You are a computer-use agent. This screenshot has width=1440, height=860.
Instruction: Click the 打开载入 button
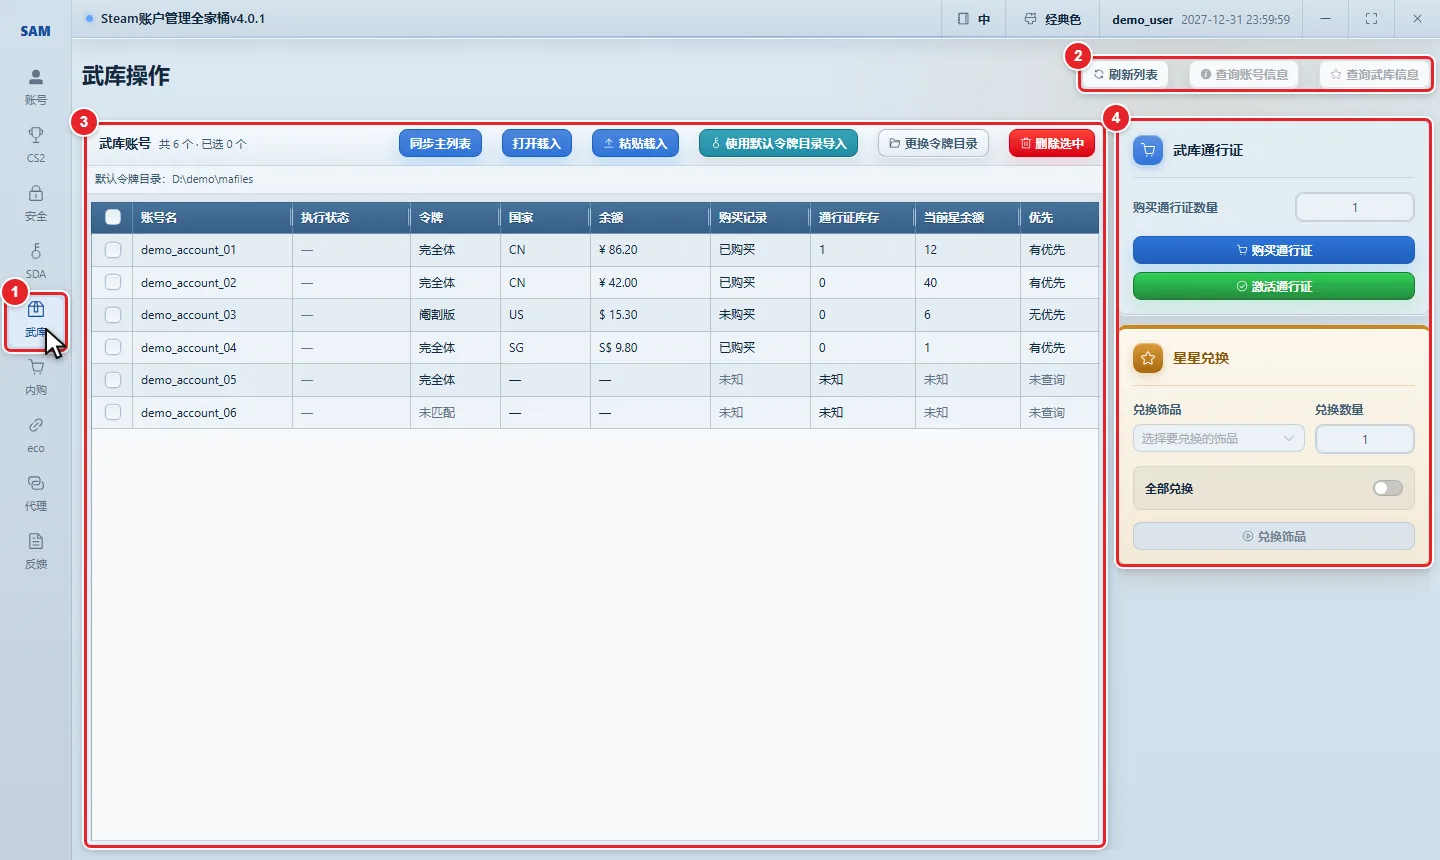click(x=537, y=143)
